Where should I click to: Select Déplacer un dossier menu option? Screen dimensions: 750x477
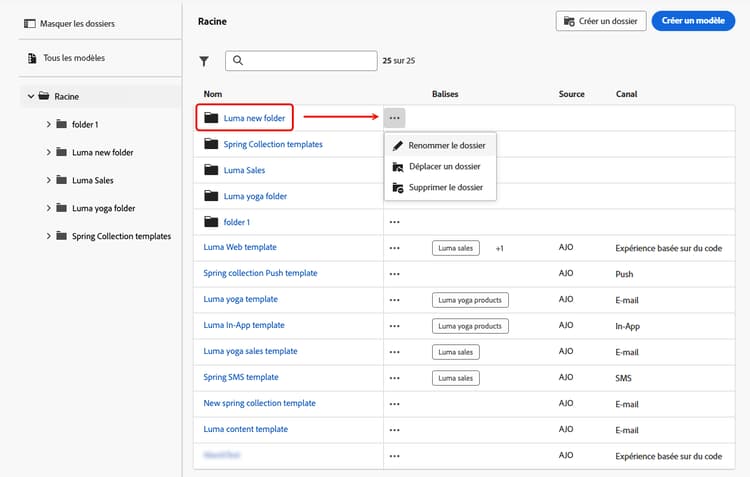pyautogui.click(x=444, y=166)
